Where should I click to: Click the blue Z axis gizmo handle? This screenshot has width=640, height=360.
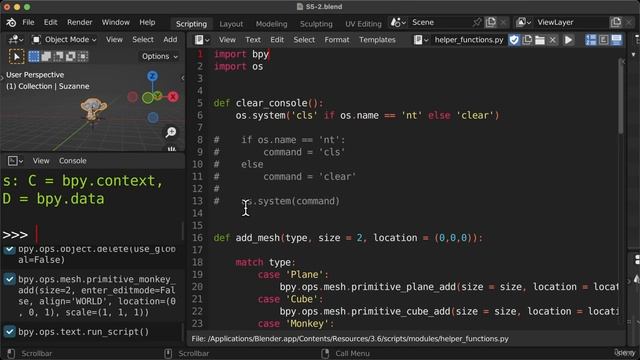[x=152, y=76]
